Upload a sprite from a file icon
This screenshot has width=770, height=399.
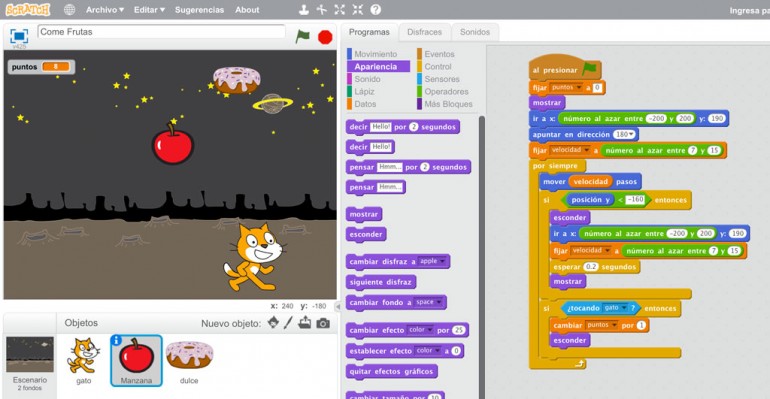pyautogui.click(x=305, y=322)
